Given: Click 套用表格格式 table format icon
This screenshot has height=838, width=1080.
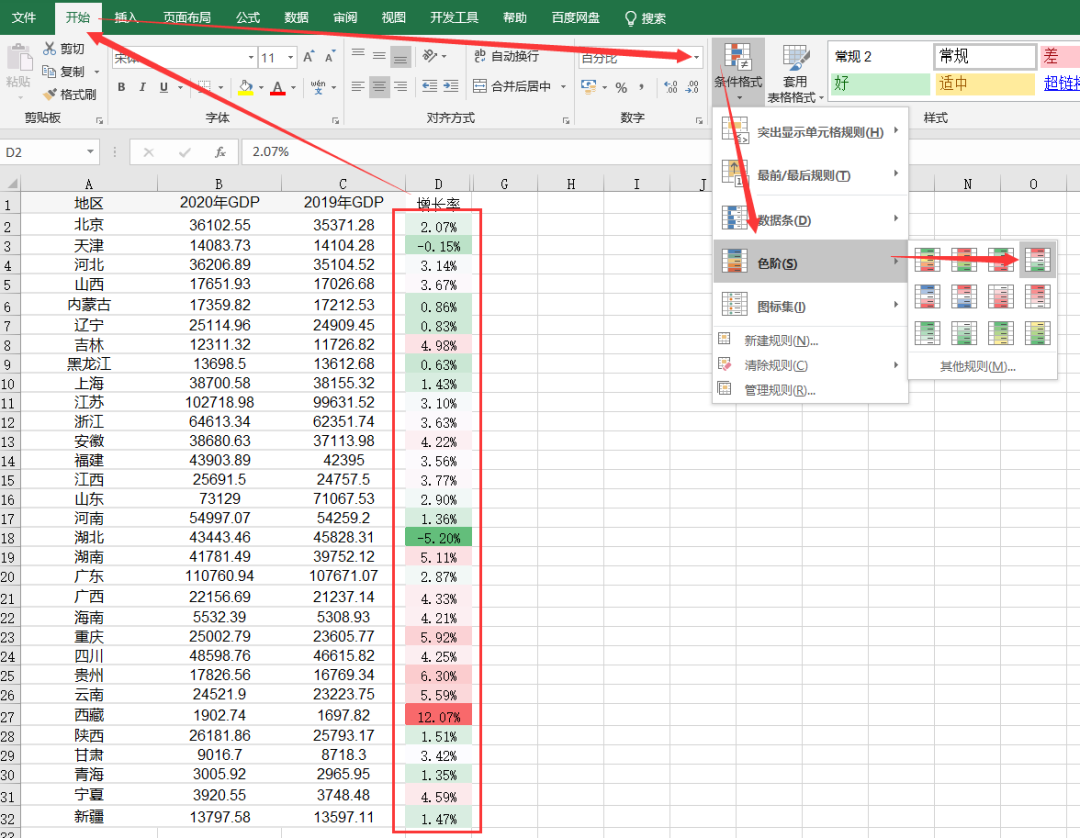Looking at the screenshot, I should click(x=794, y=70).
